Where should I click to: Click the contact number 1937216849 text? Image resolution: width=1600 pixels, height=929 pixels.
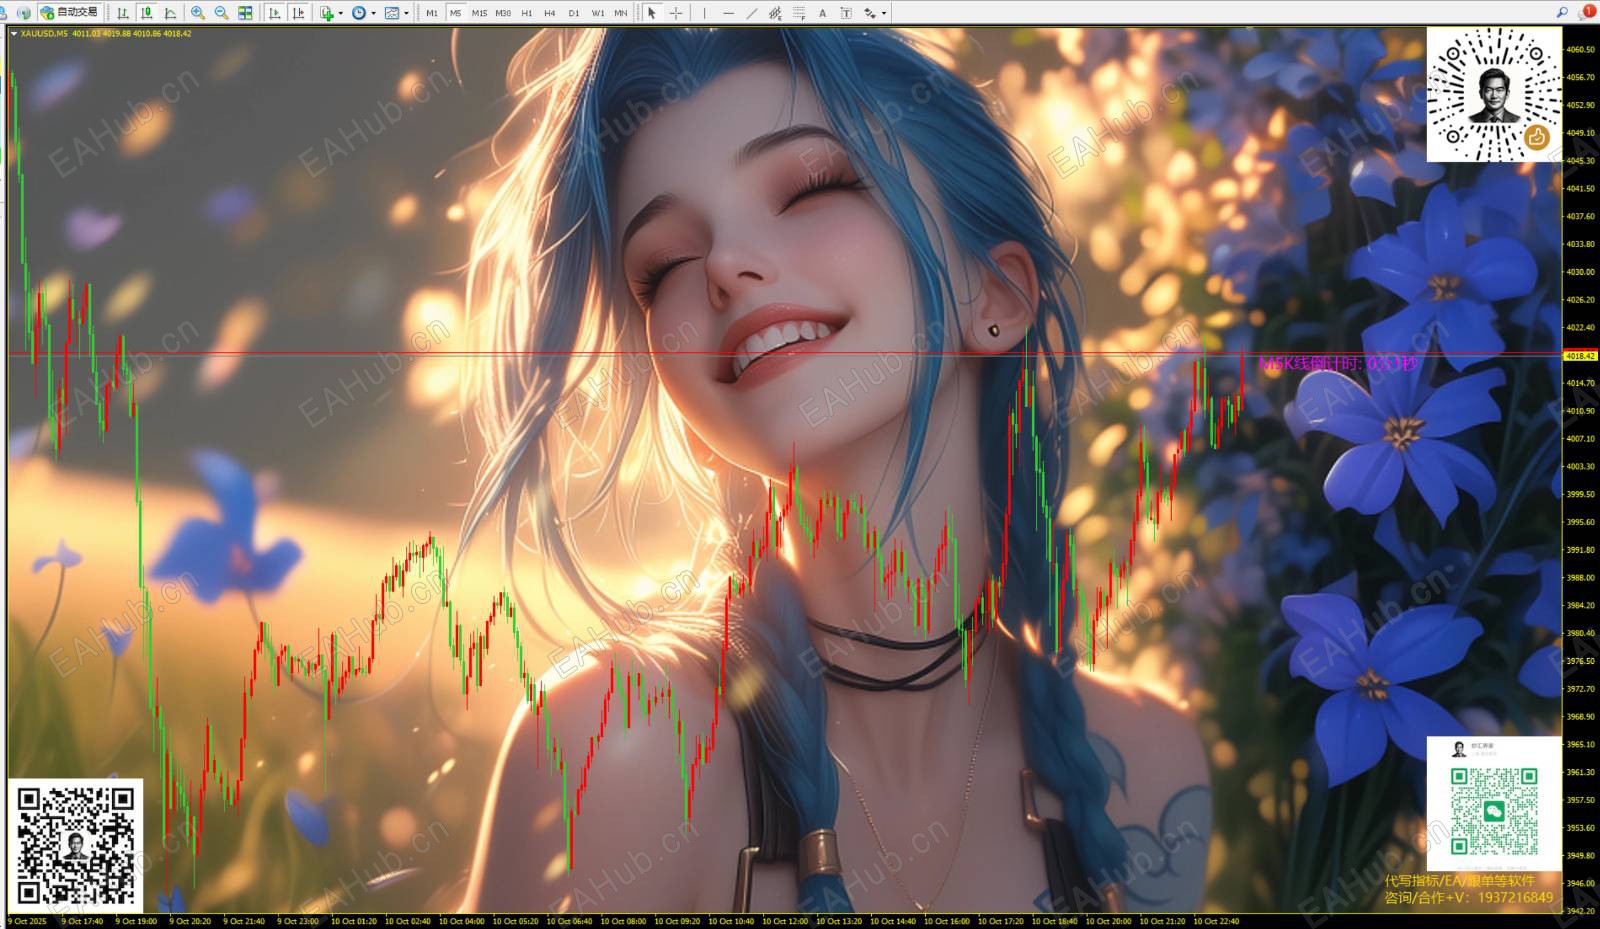coord(1515,898)
